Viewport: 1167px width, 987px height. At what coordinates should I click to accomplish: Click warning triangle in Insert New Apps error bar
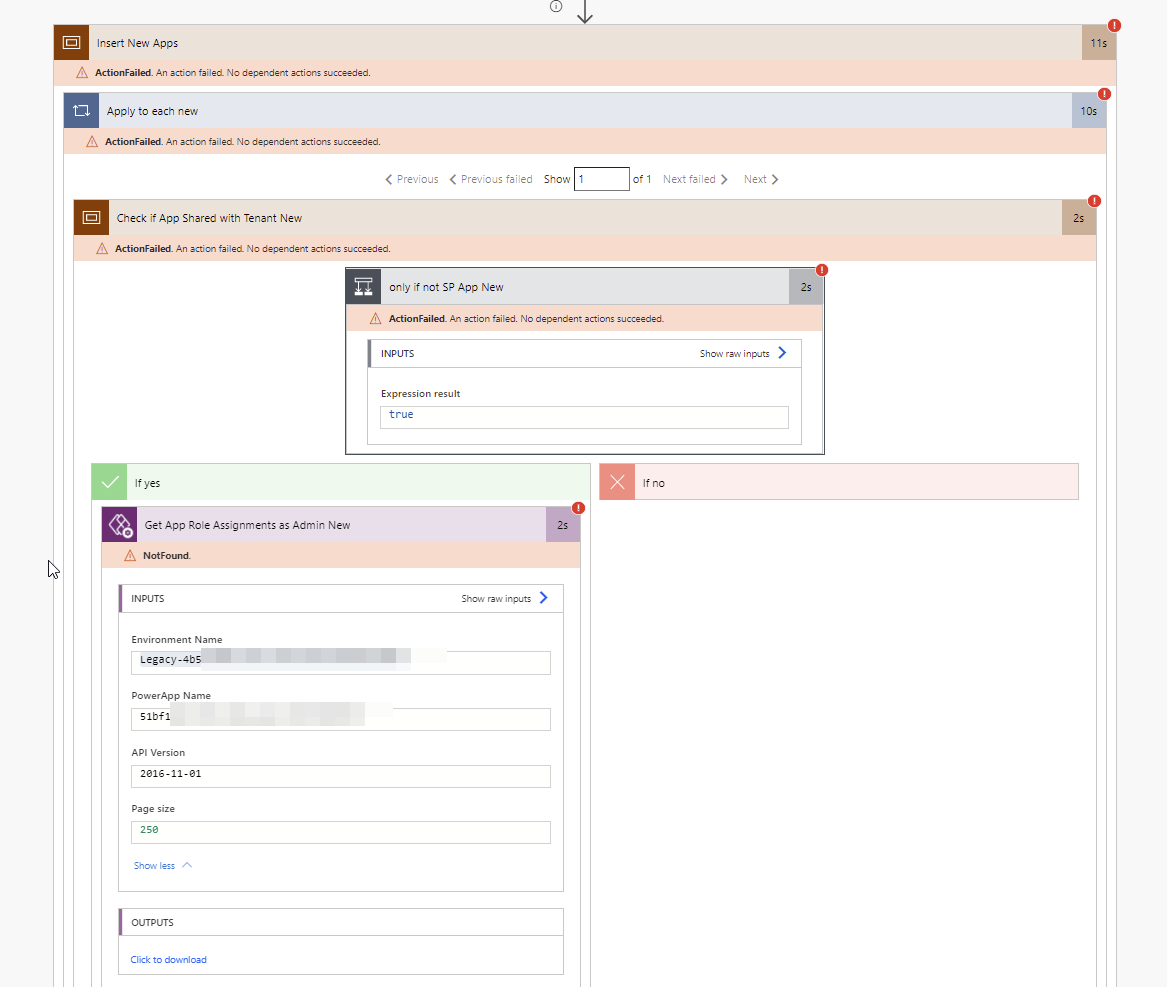(82, 73)
